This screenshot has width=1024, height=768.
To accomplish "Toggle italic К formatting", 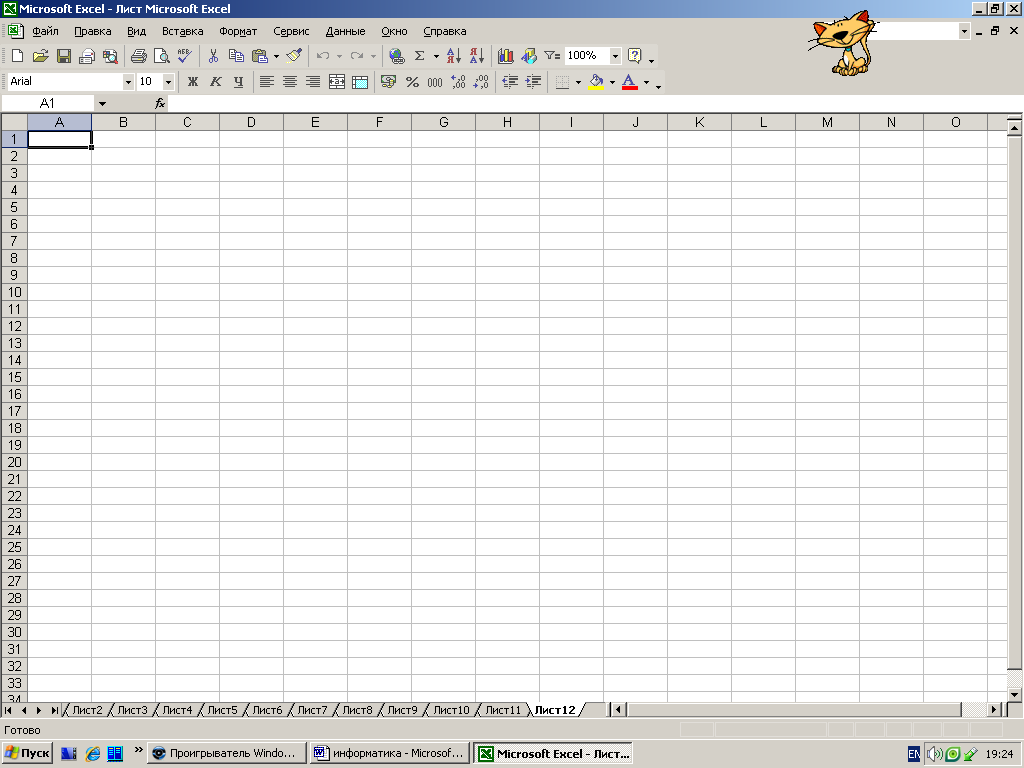I will (x=216, y=82).
